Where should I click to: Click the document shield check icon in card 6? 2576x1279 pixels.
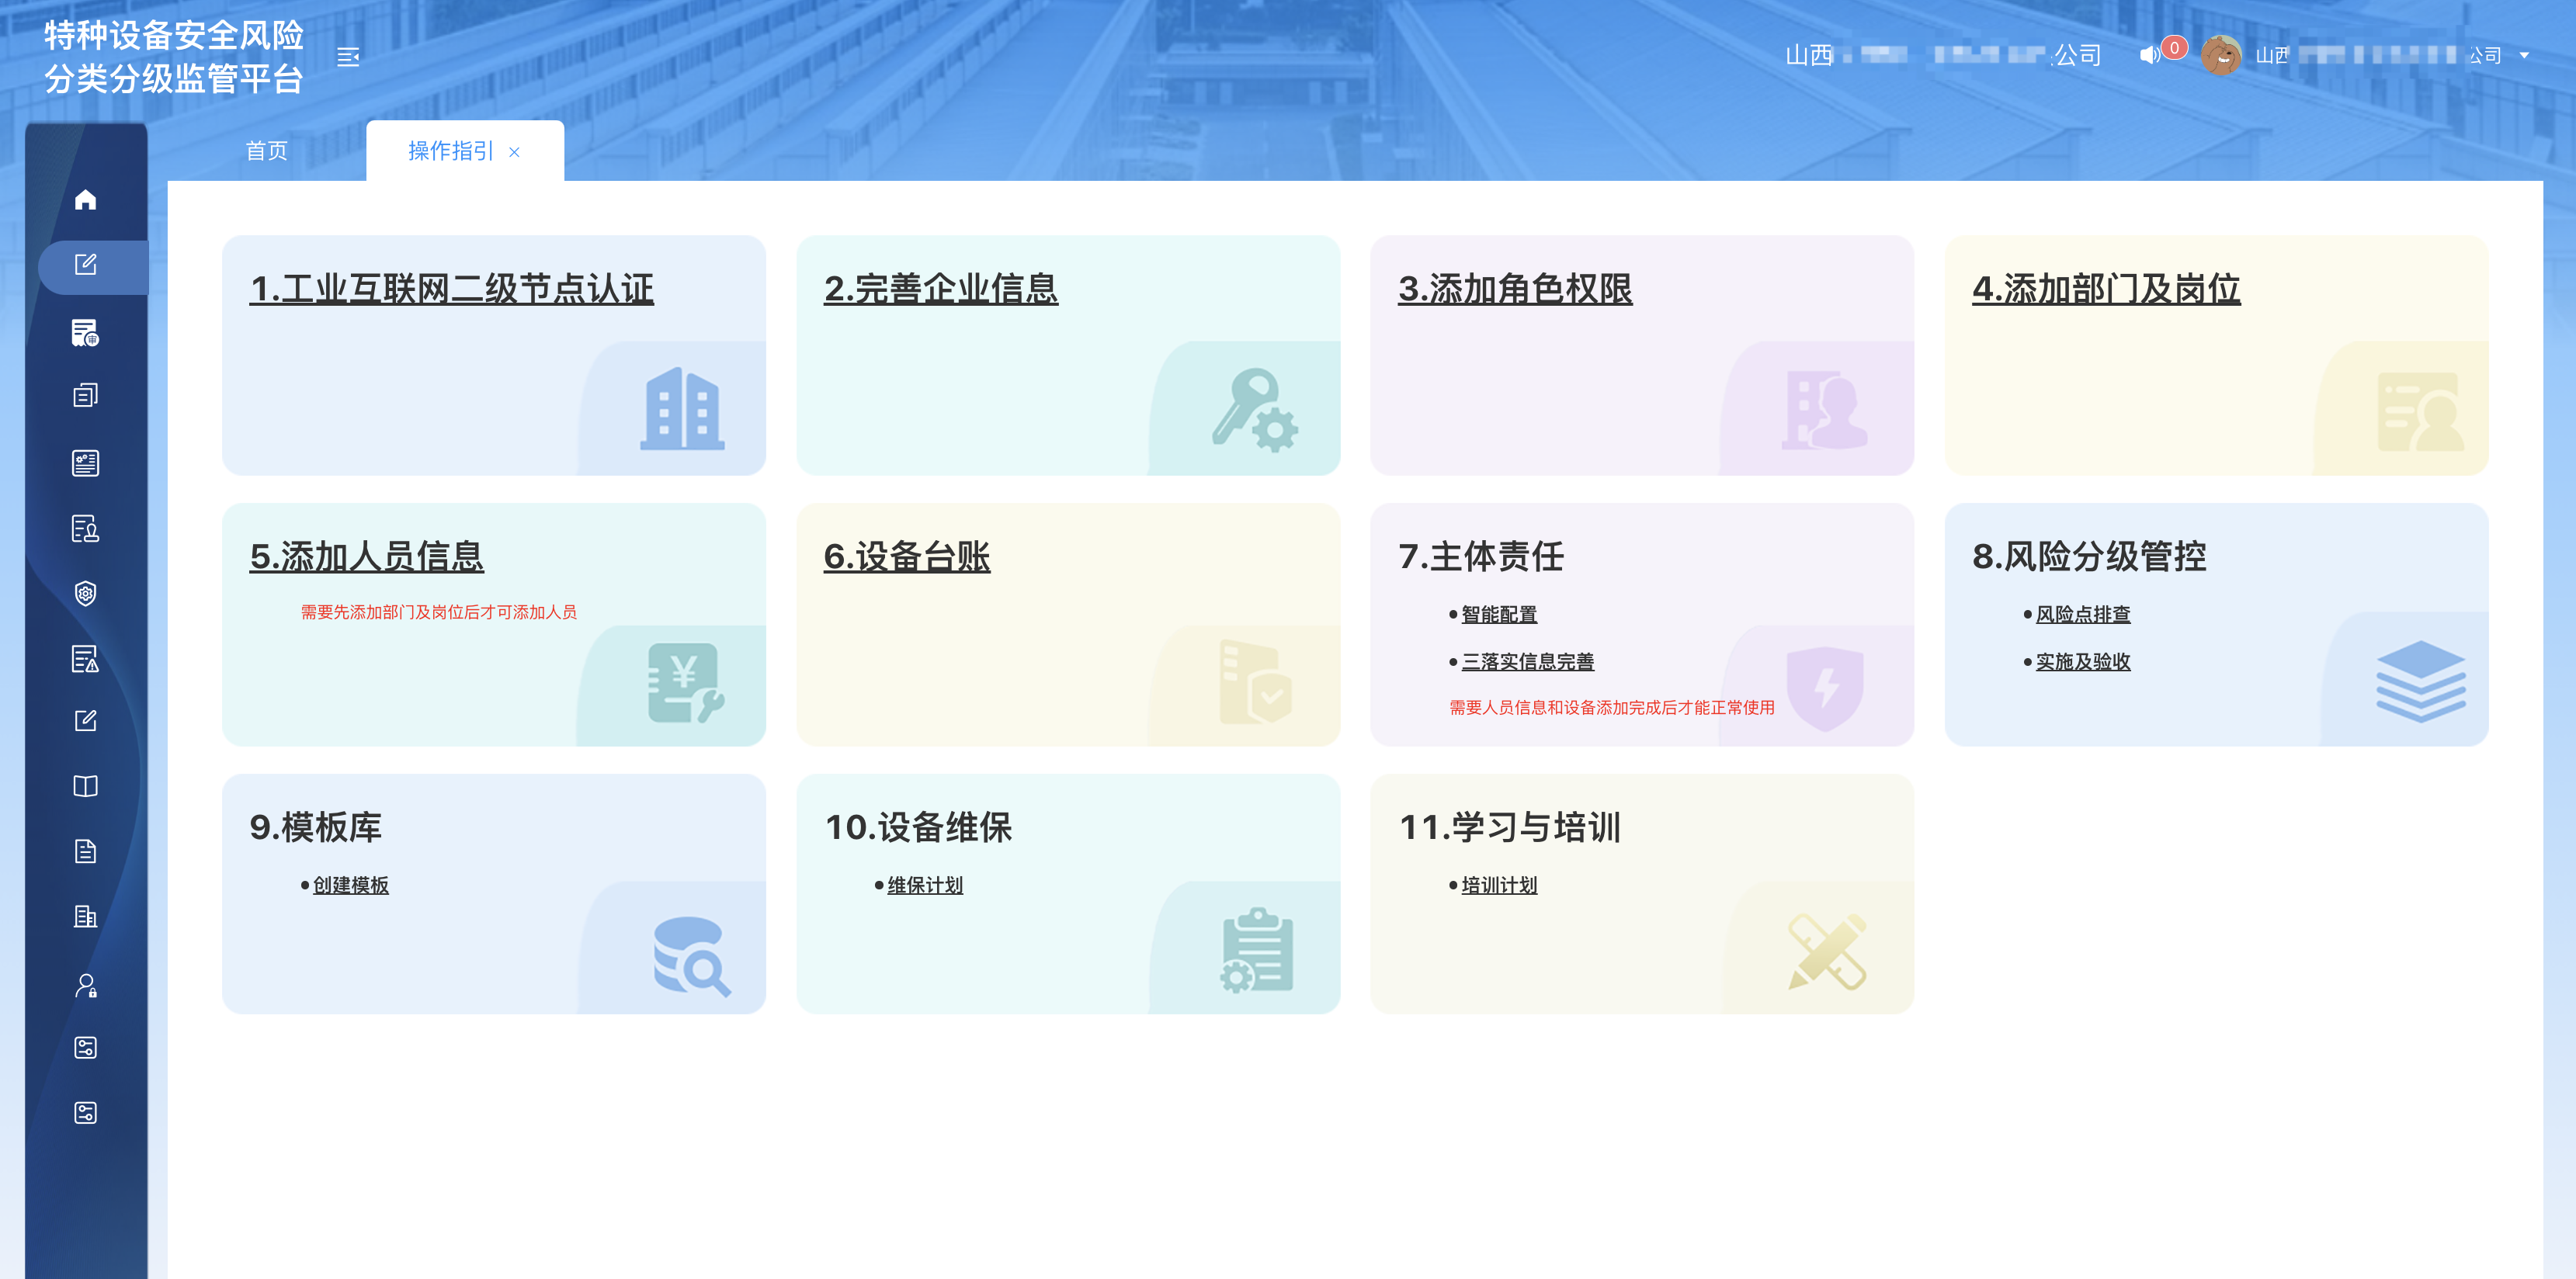click(1255, 683)
